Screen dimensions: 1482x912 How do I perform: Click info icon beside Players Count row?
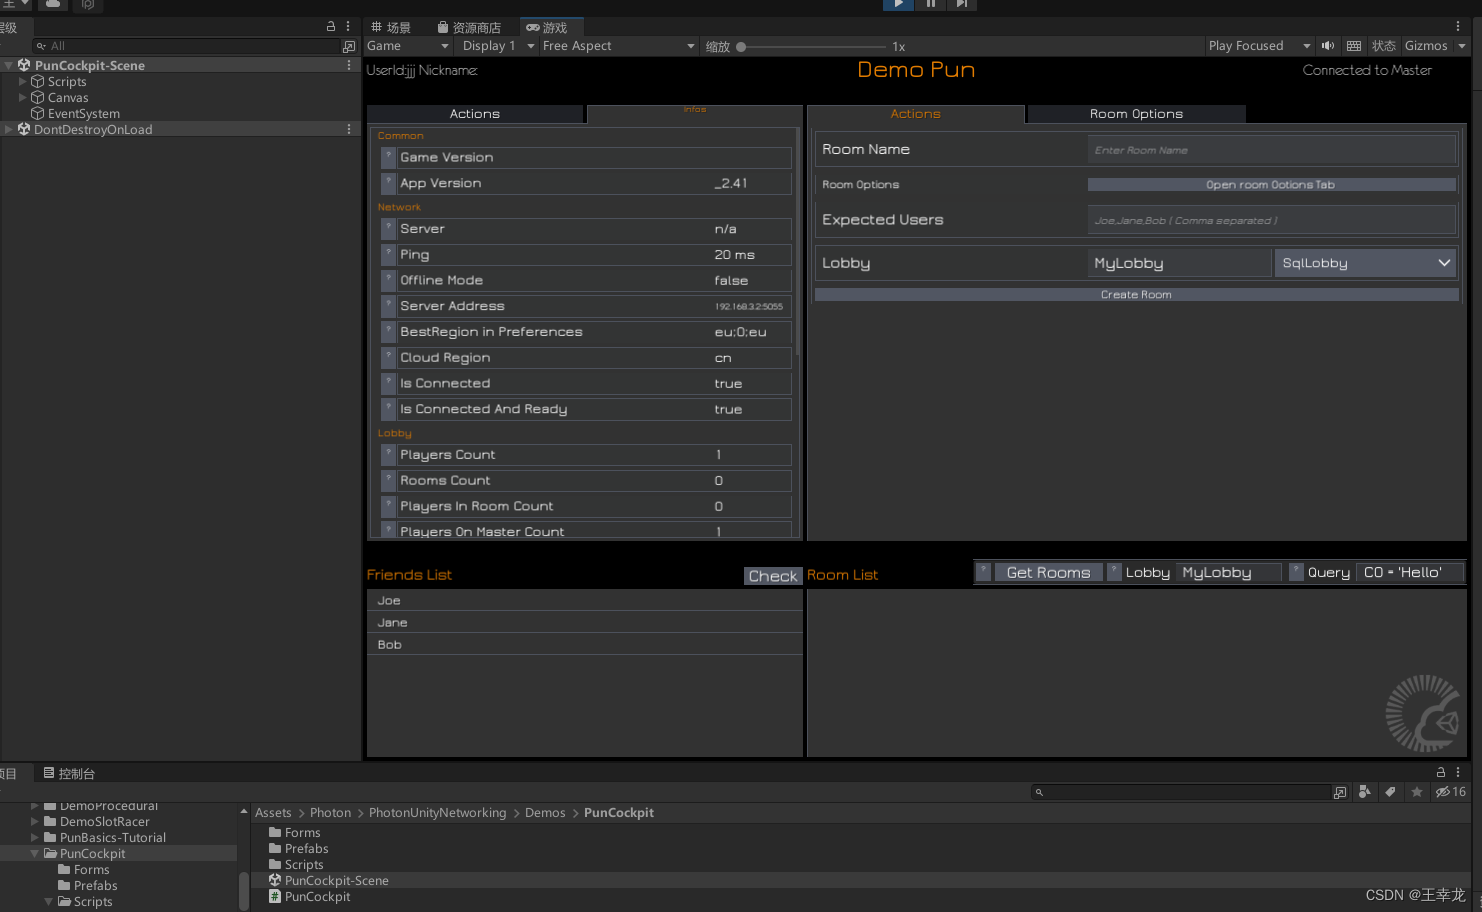coord(389,455)
